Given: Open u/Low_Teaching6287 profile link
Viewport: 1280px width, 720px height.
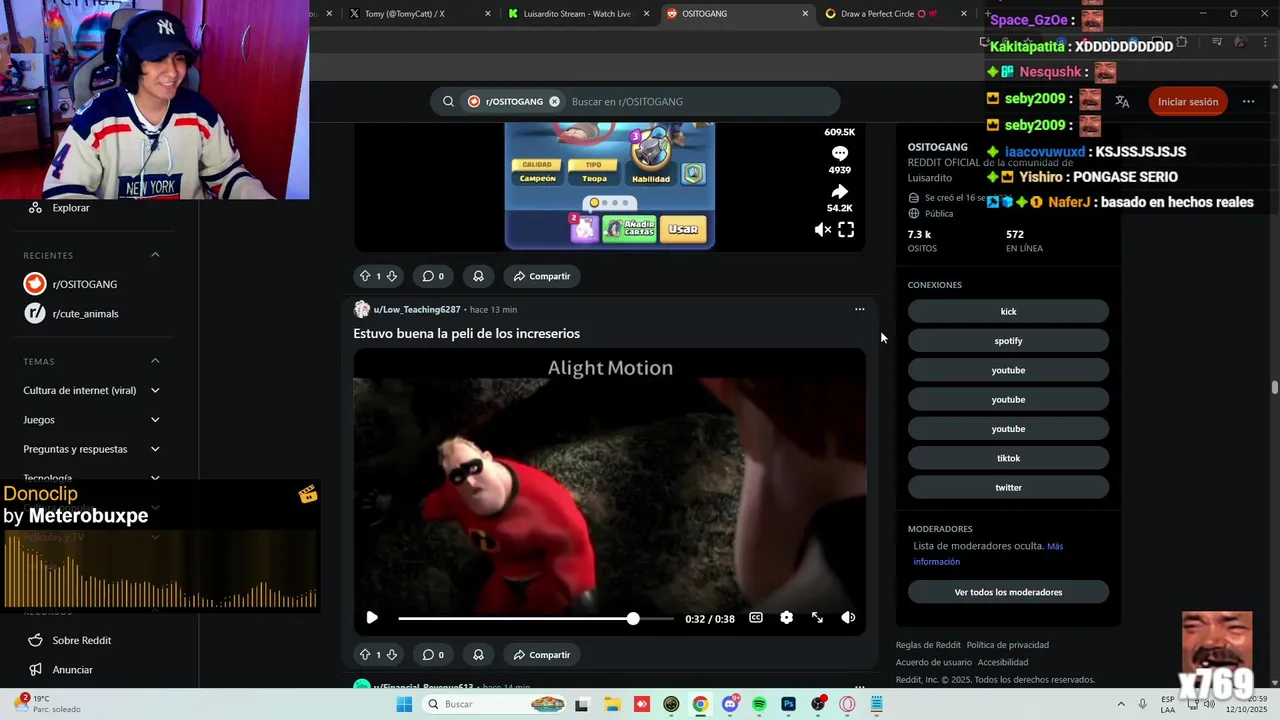Looking at the screenshot, I should [417, 310].
